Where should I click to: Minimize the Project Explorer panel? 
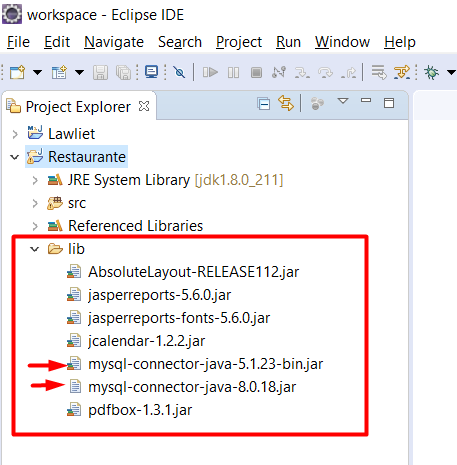tap(366, 100)
